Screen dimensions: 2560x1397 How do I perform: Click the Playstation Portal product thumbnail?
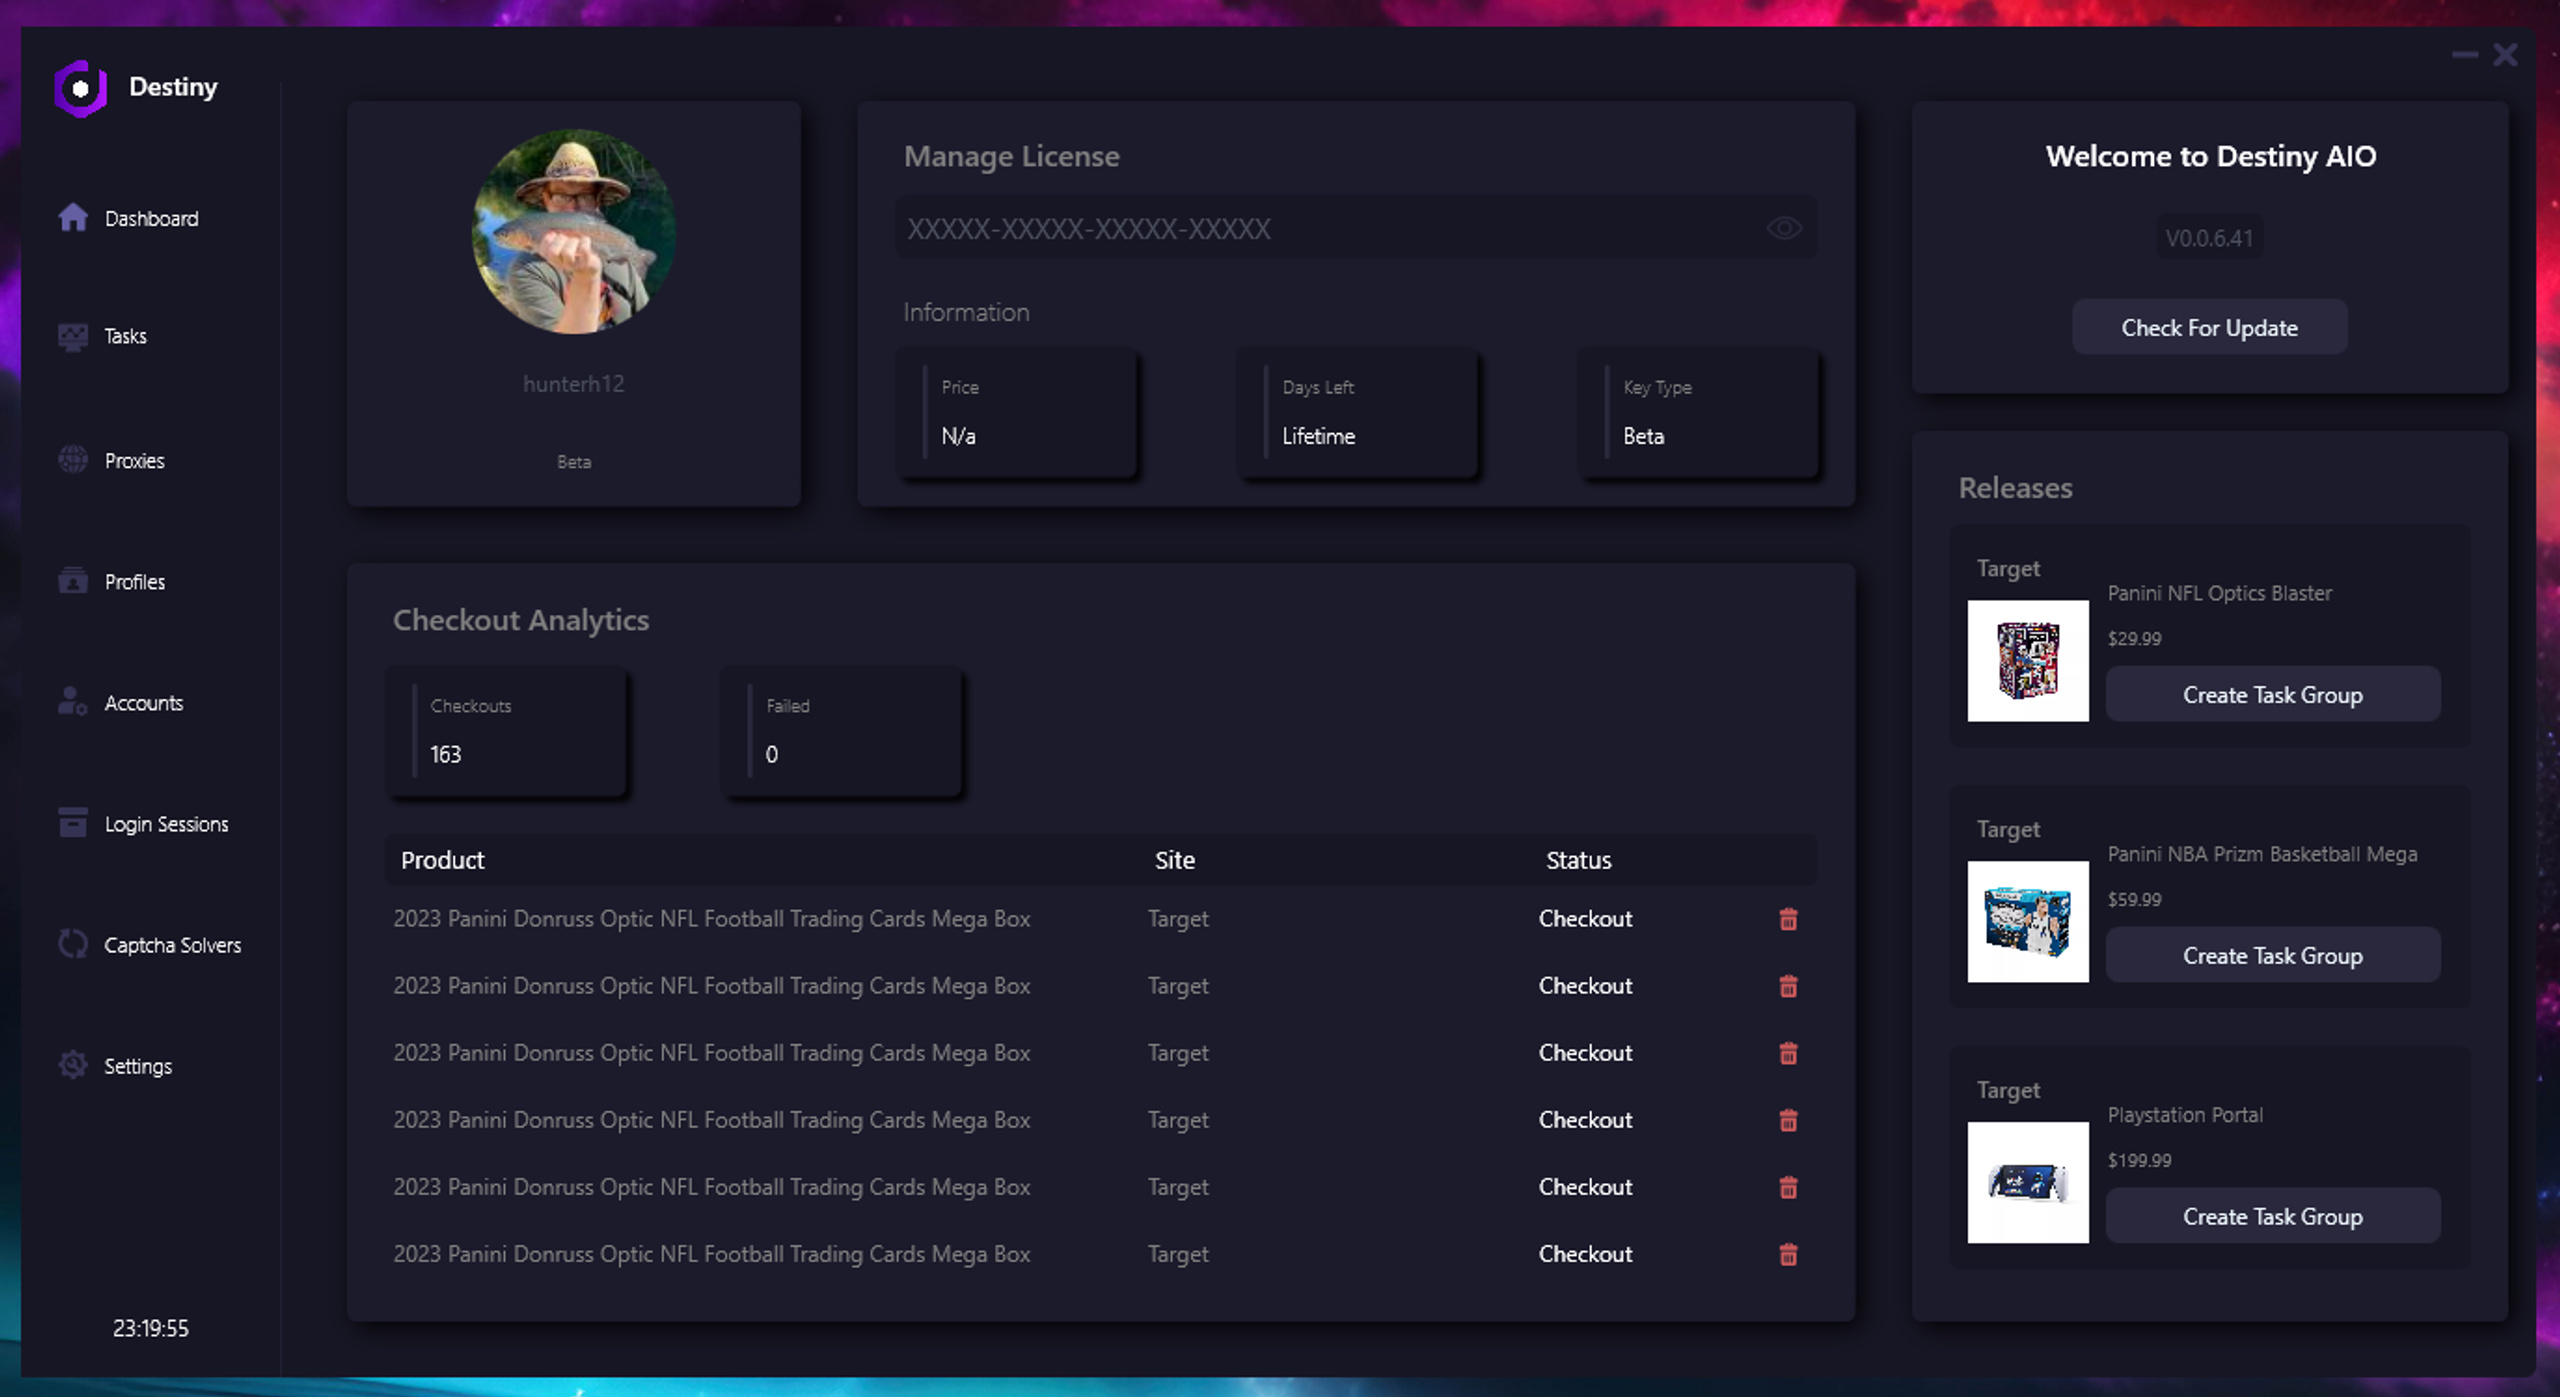2027,1182
